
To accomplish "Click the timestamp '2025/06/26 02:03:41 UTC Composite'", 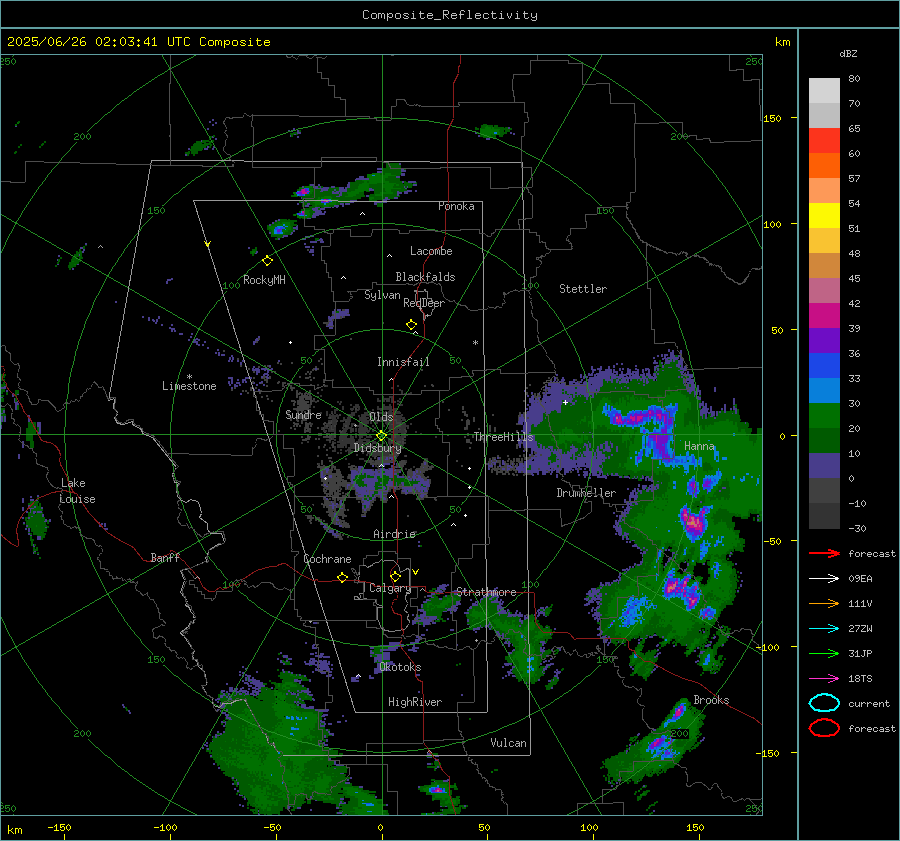I will click(x=138, y=42).
